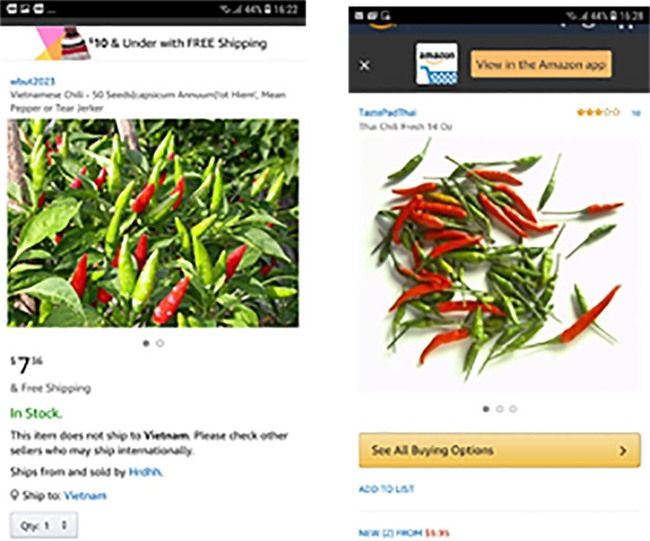Tap the Amazon app cart icon
This screenshot has width=650, height=541.
coord(437,63)
